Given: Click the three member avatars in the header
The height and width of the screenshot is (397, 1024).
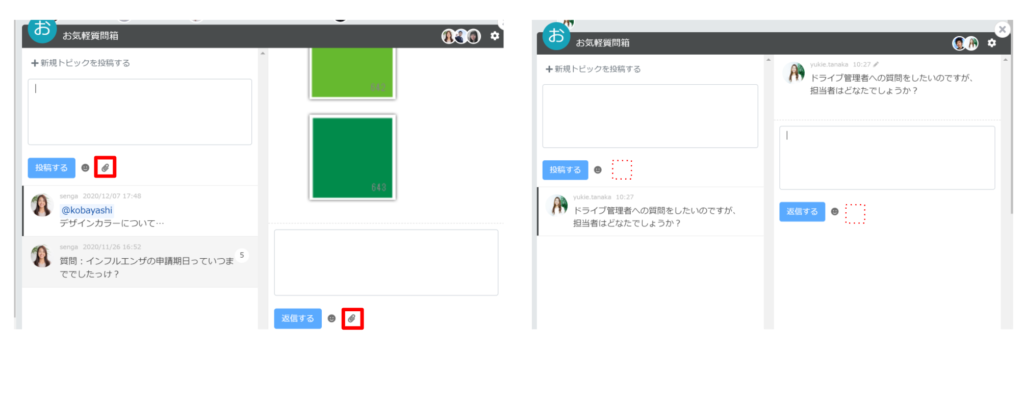Looking at the screenshot, I should click(461, 36).
